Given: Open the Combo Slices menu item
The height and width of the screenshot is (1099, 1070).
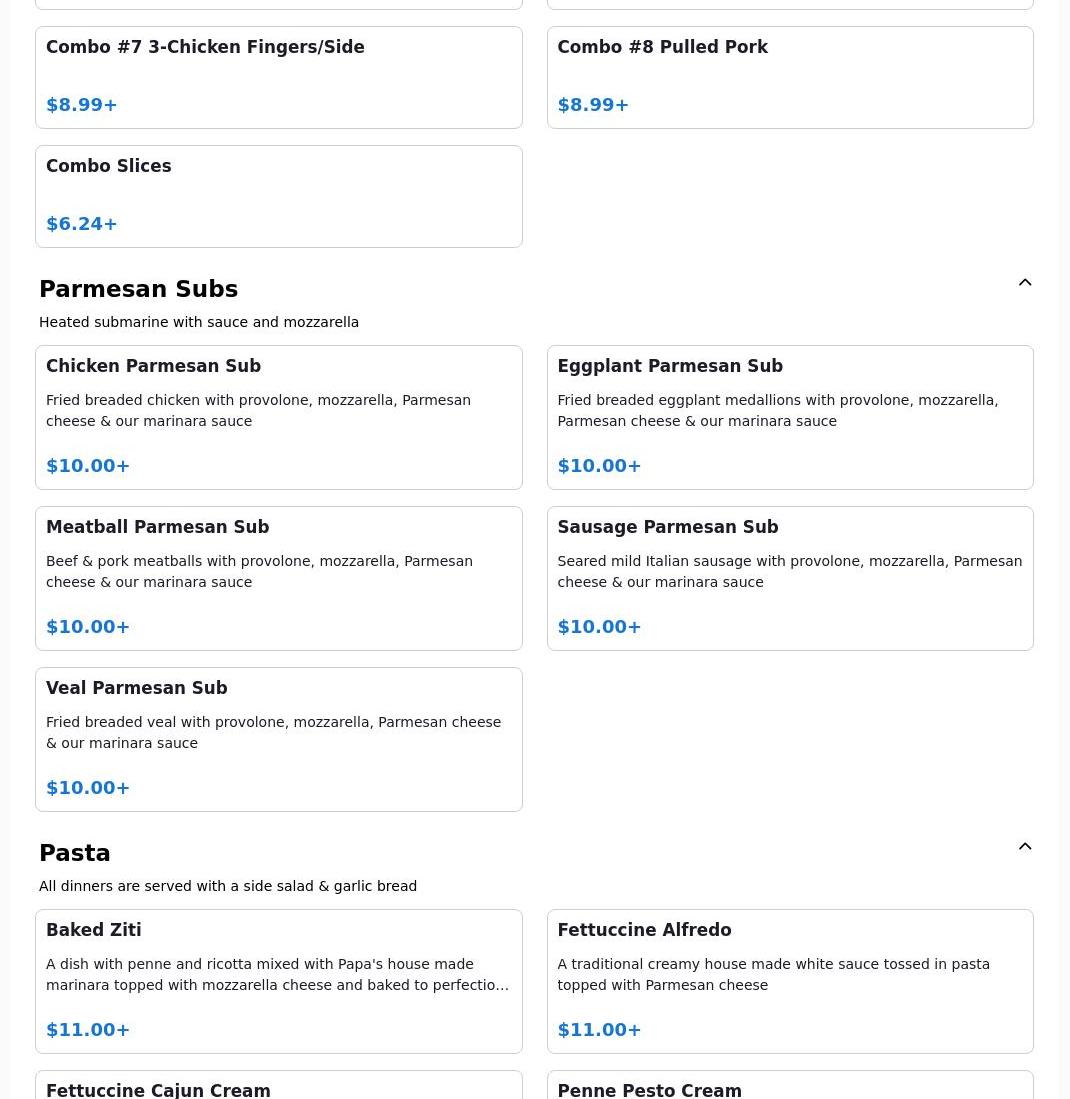Looking at the screenshot, I should [x=278, y=196].
